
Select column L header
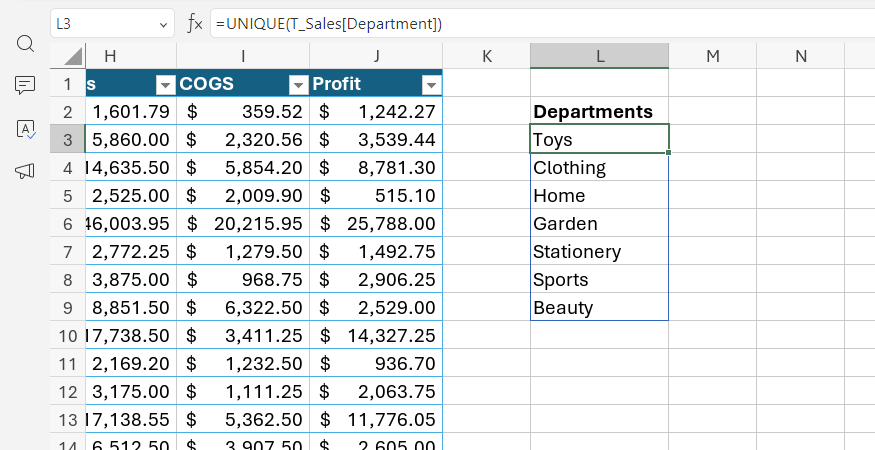point(600,56)
